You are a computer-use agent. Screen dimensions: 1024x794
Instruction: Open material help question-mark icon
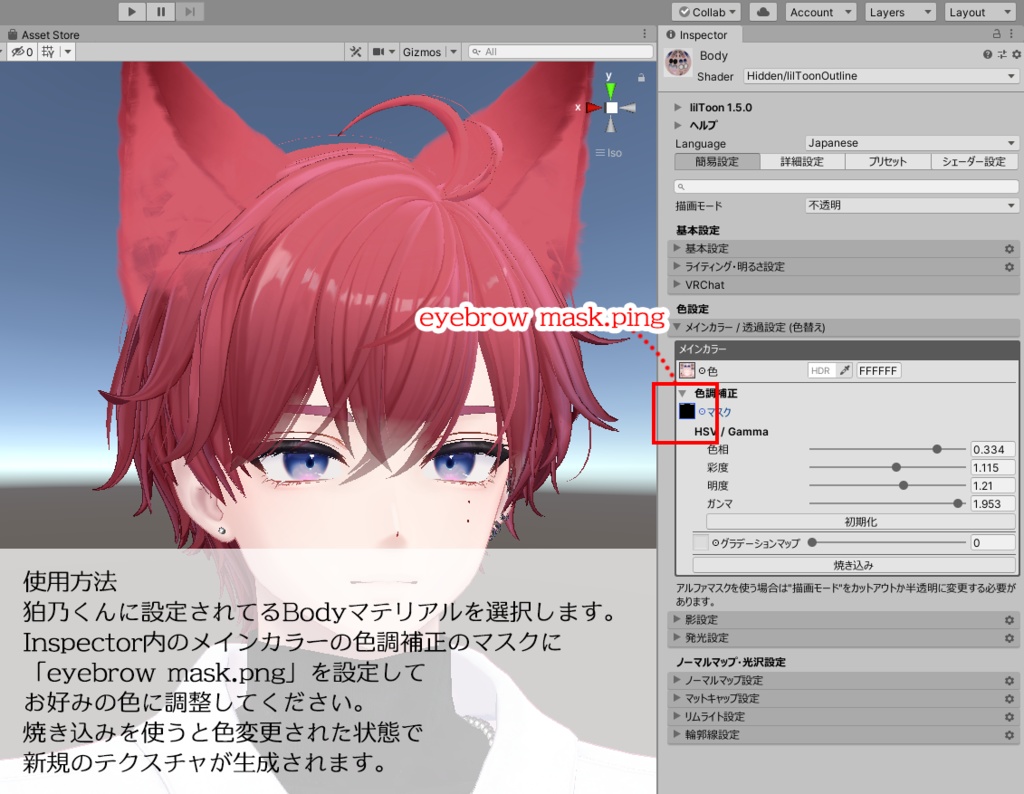pyautogui.click(x=987, y=55)
